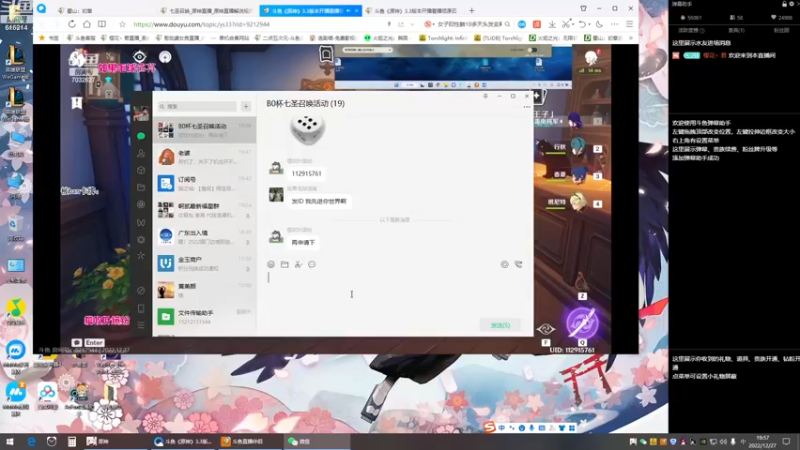
Task: Click live-stream icon beside voice call
Action: tap(504, 264)
